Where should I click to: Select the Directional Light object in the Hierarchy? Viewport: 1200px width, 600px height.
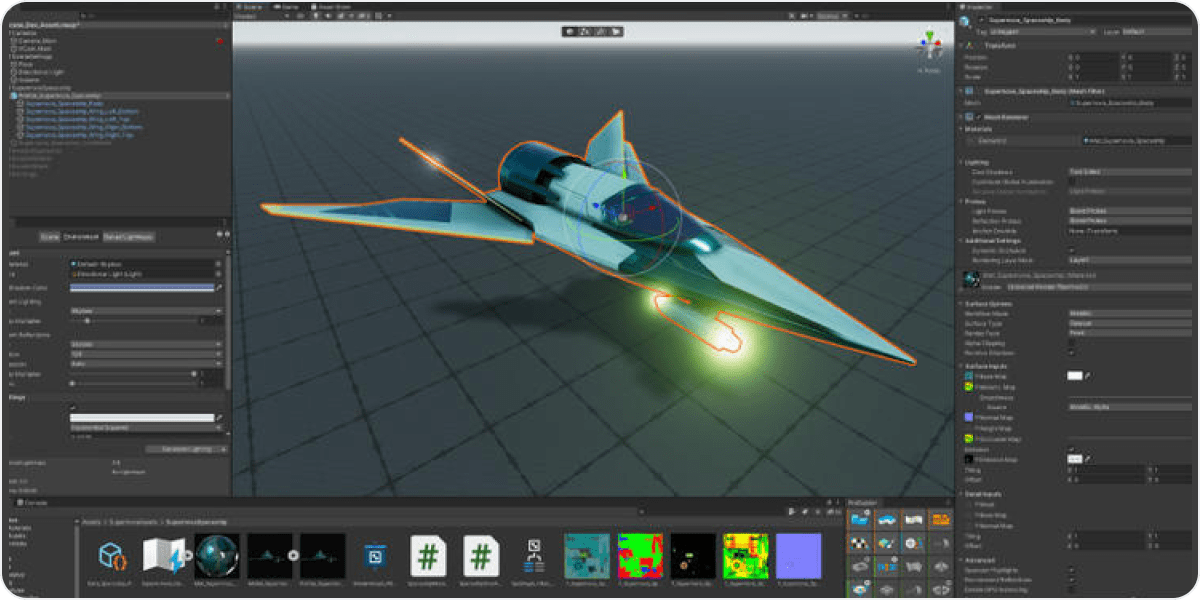tap(43, 72)
